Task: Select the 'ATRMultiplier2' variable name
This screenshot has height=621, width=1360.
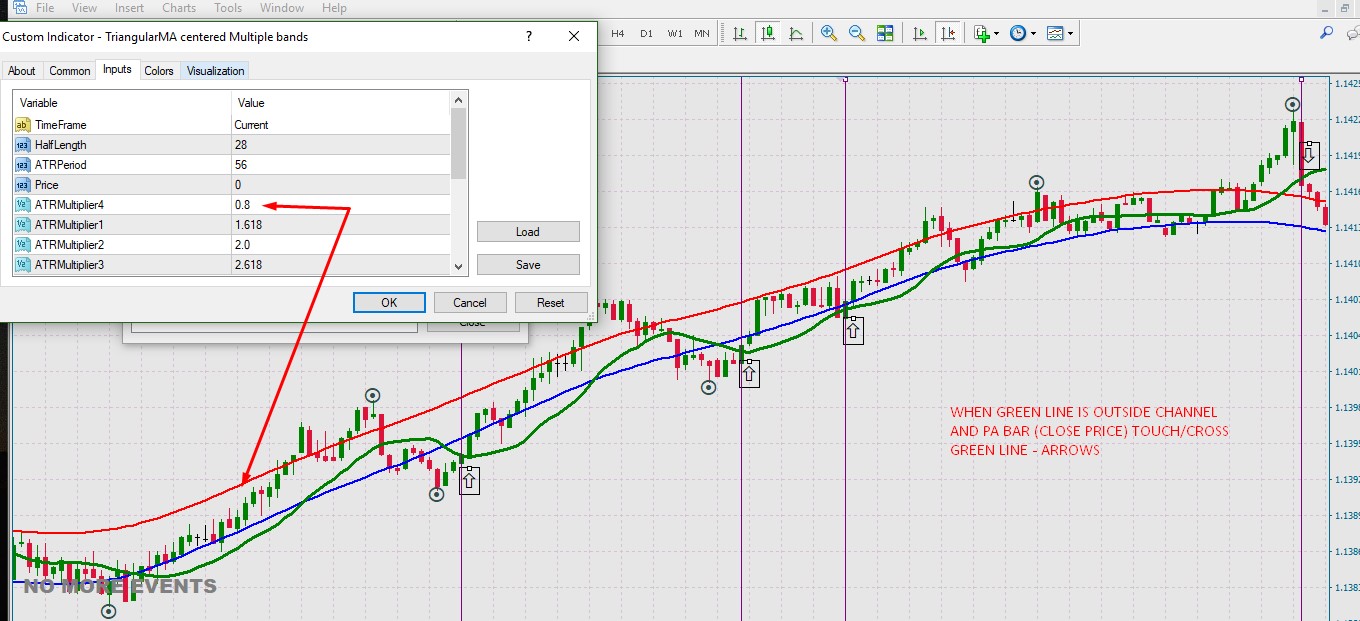Action: (x=69, y=245)
